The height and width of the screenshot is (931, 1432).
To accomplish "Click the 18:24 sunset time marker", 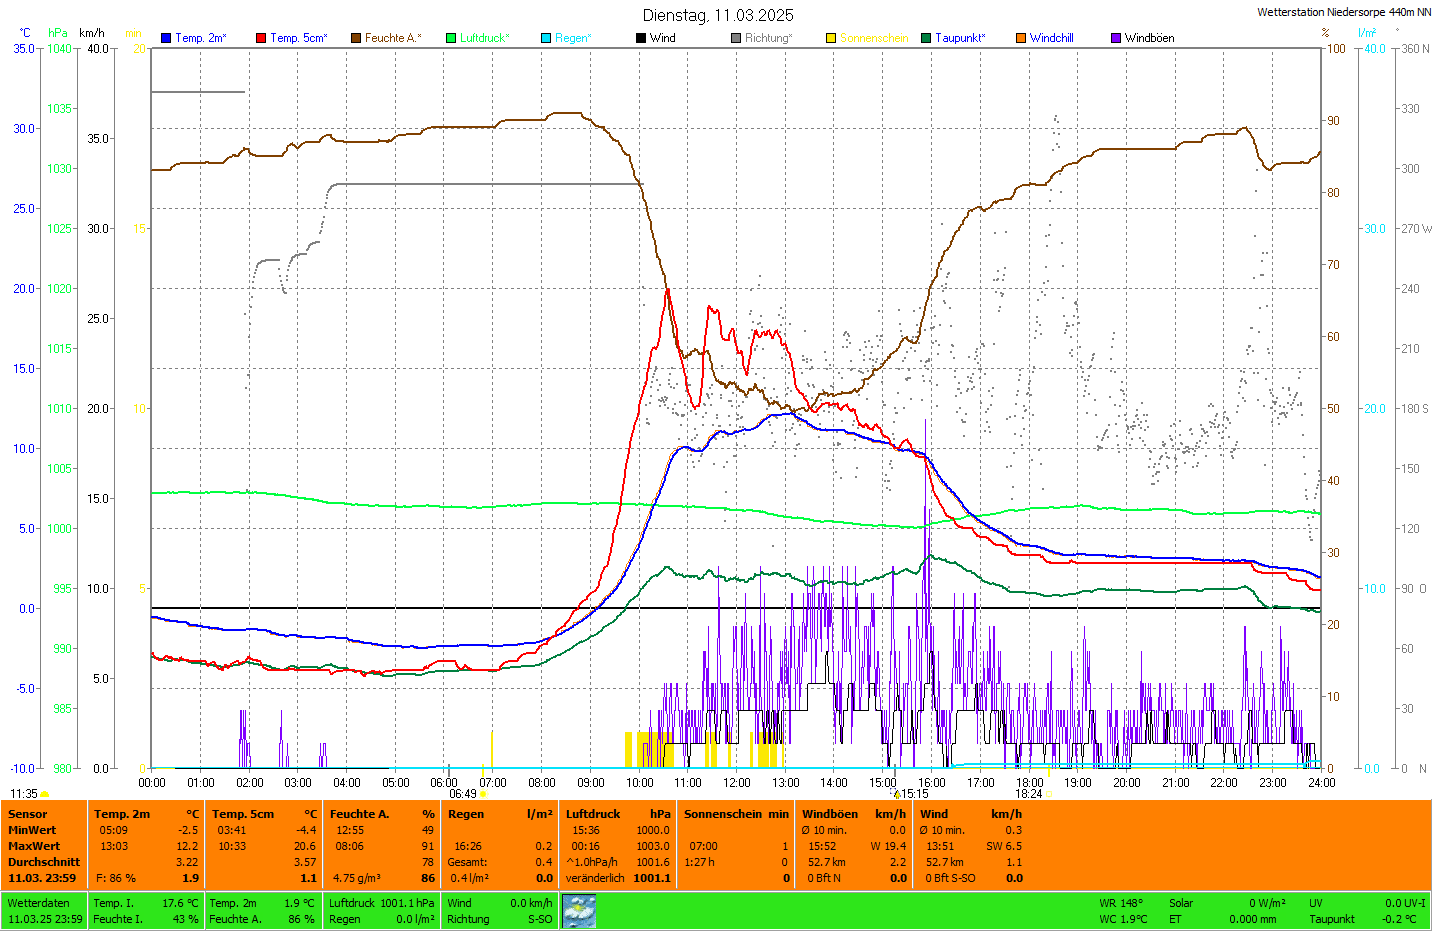I will [x=1029, y=794].
